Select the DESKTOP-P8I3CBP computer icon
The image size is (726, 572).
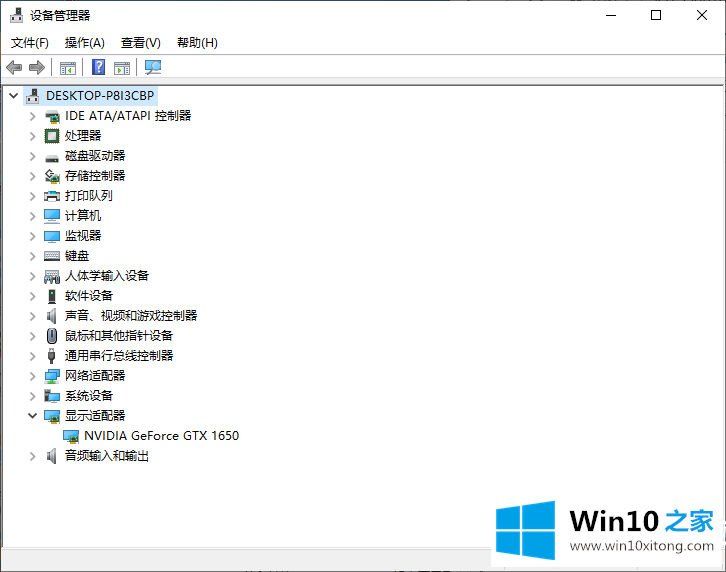click(32, 96)
